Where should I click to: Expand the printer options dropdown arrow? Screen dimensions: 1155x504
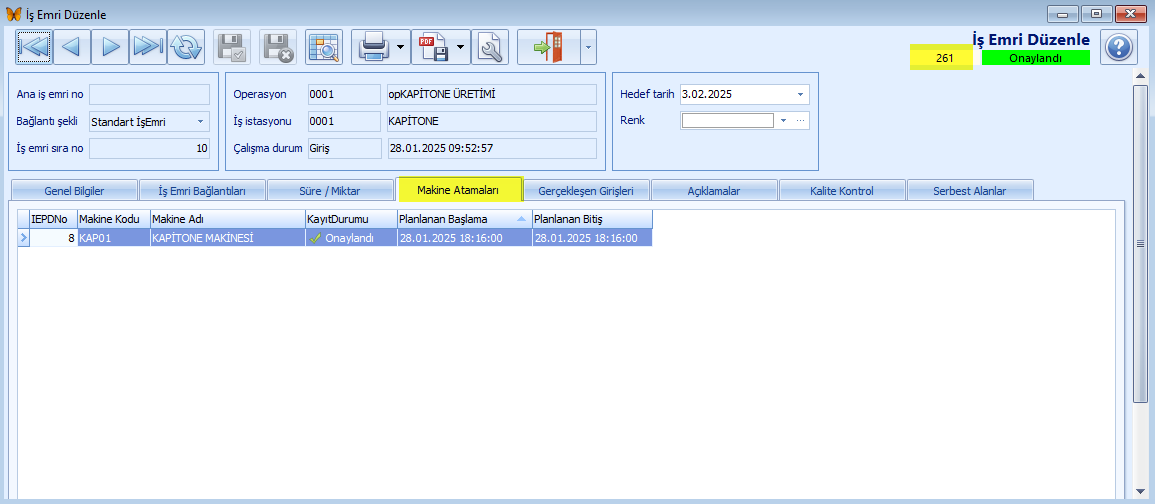click(x=401, y=48)
